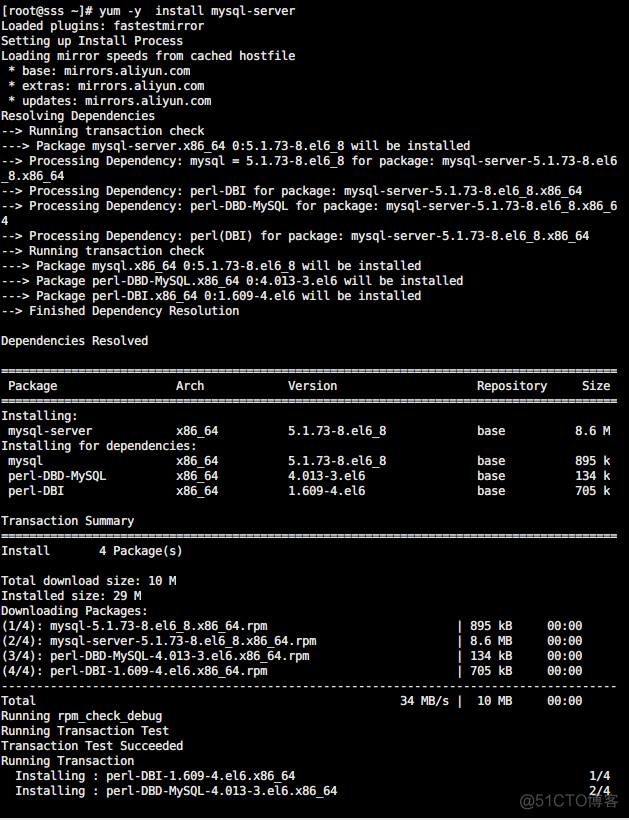The image size is (629, 820).
Task: Click 'perl-DBD-MySQL' in package table
Action: [x=57, y=476]
